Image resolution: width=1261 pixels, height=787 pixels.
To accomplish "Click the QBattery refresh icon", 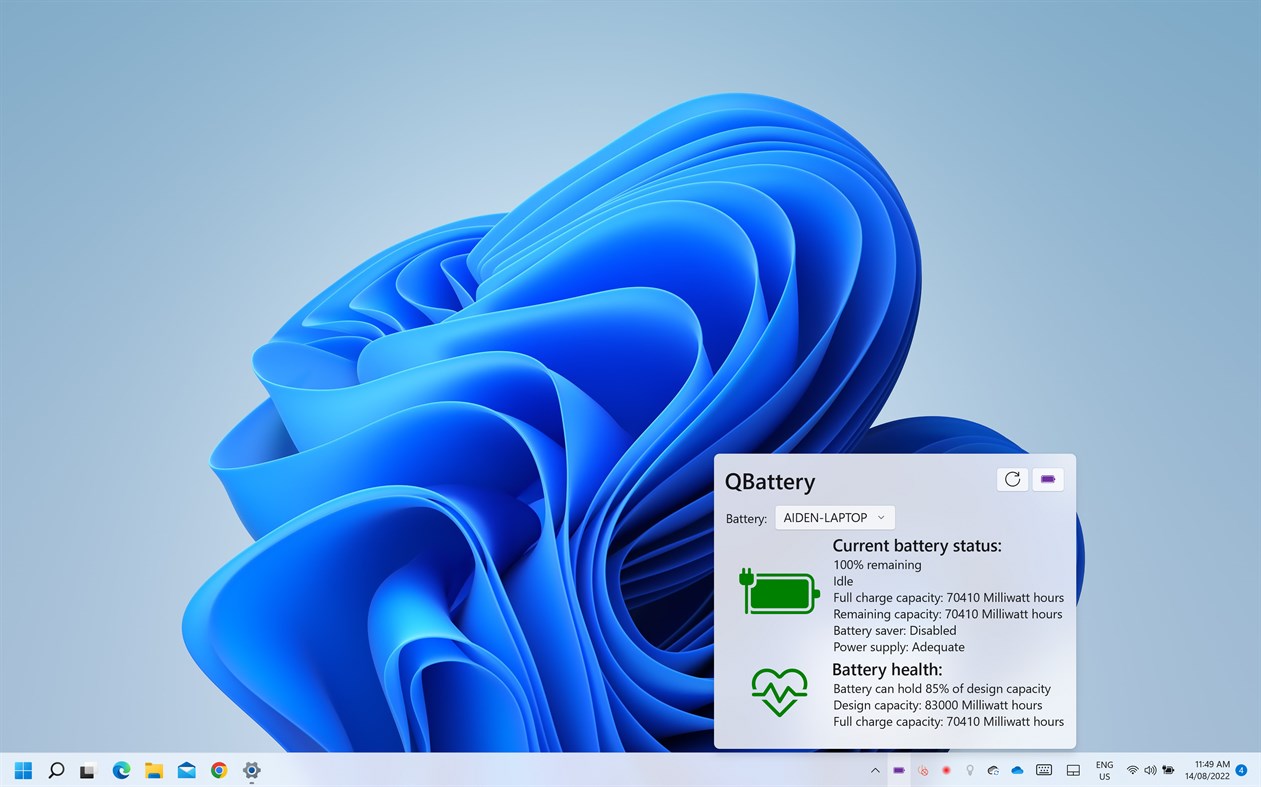I will (x=1012, y=479).
